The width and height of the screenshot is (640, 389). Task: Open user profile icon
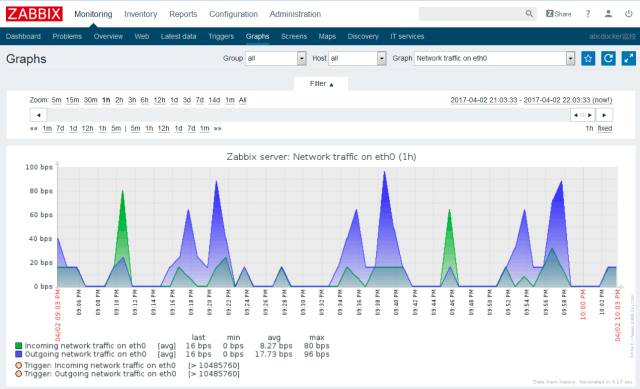tap(608, 14)
